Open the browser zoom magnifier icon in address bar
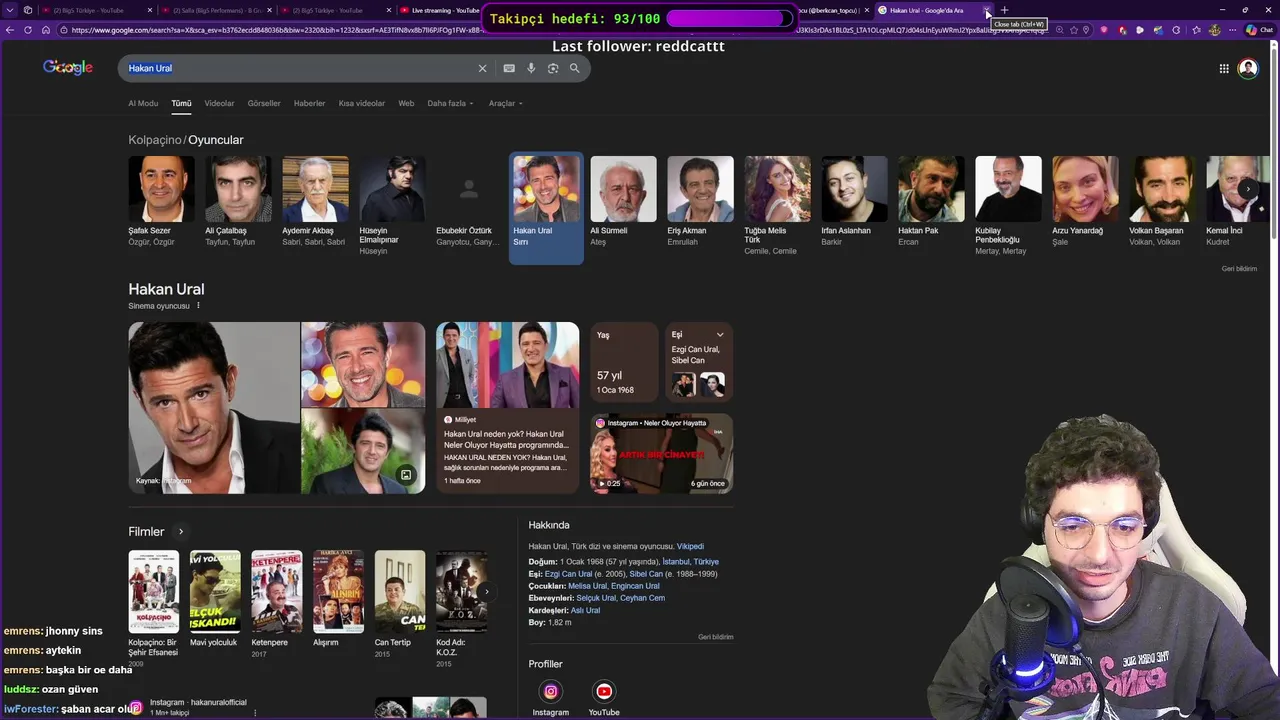Viewport: 1280px width, 720px height. pos(1059,30)
